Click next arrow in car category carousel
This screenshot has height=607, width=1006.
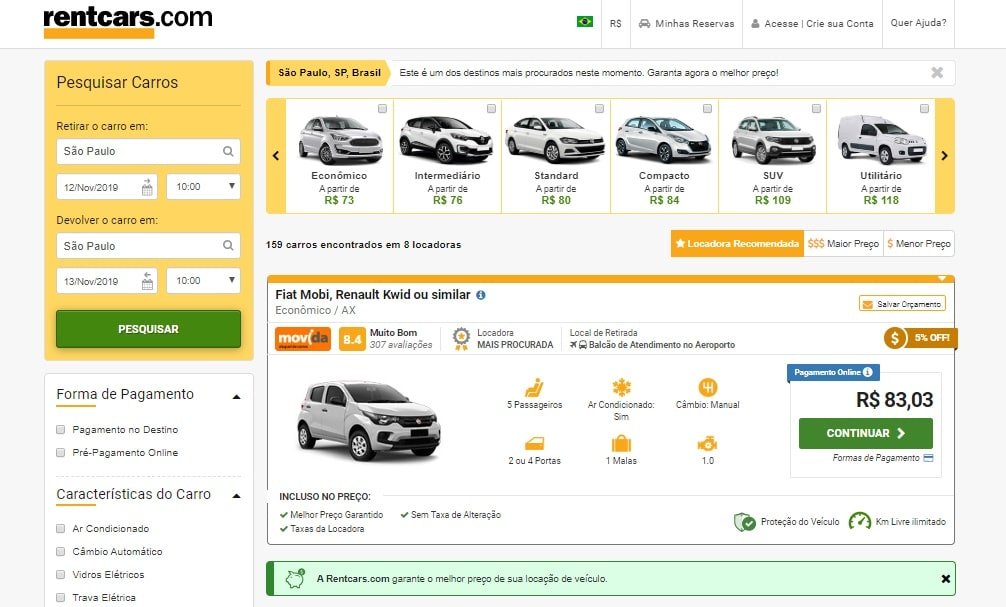944,155
